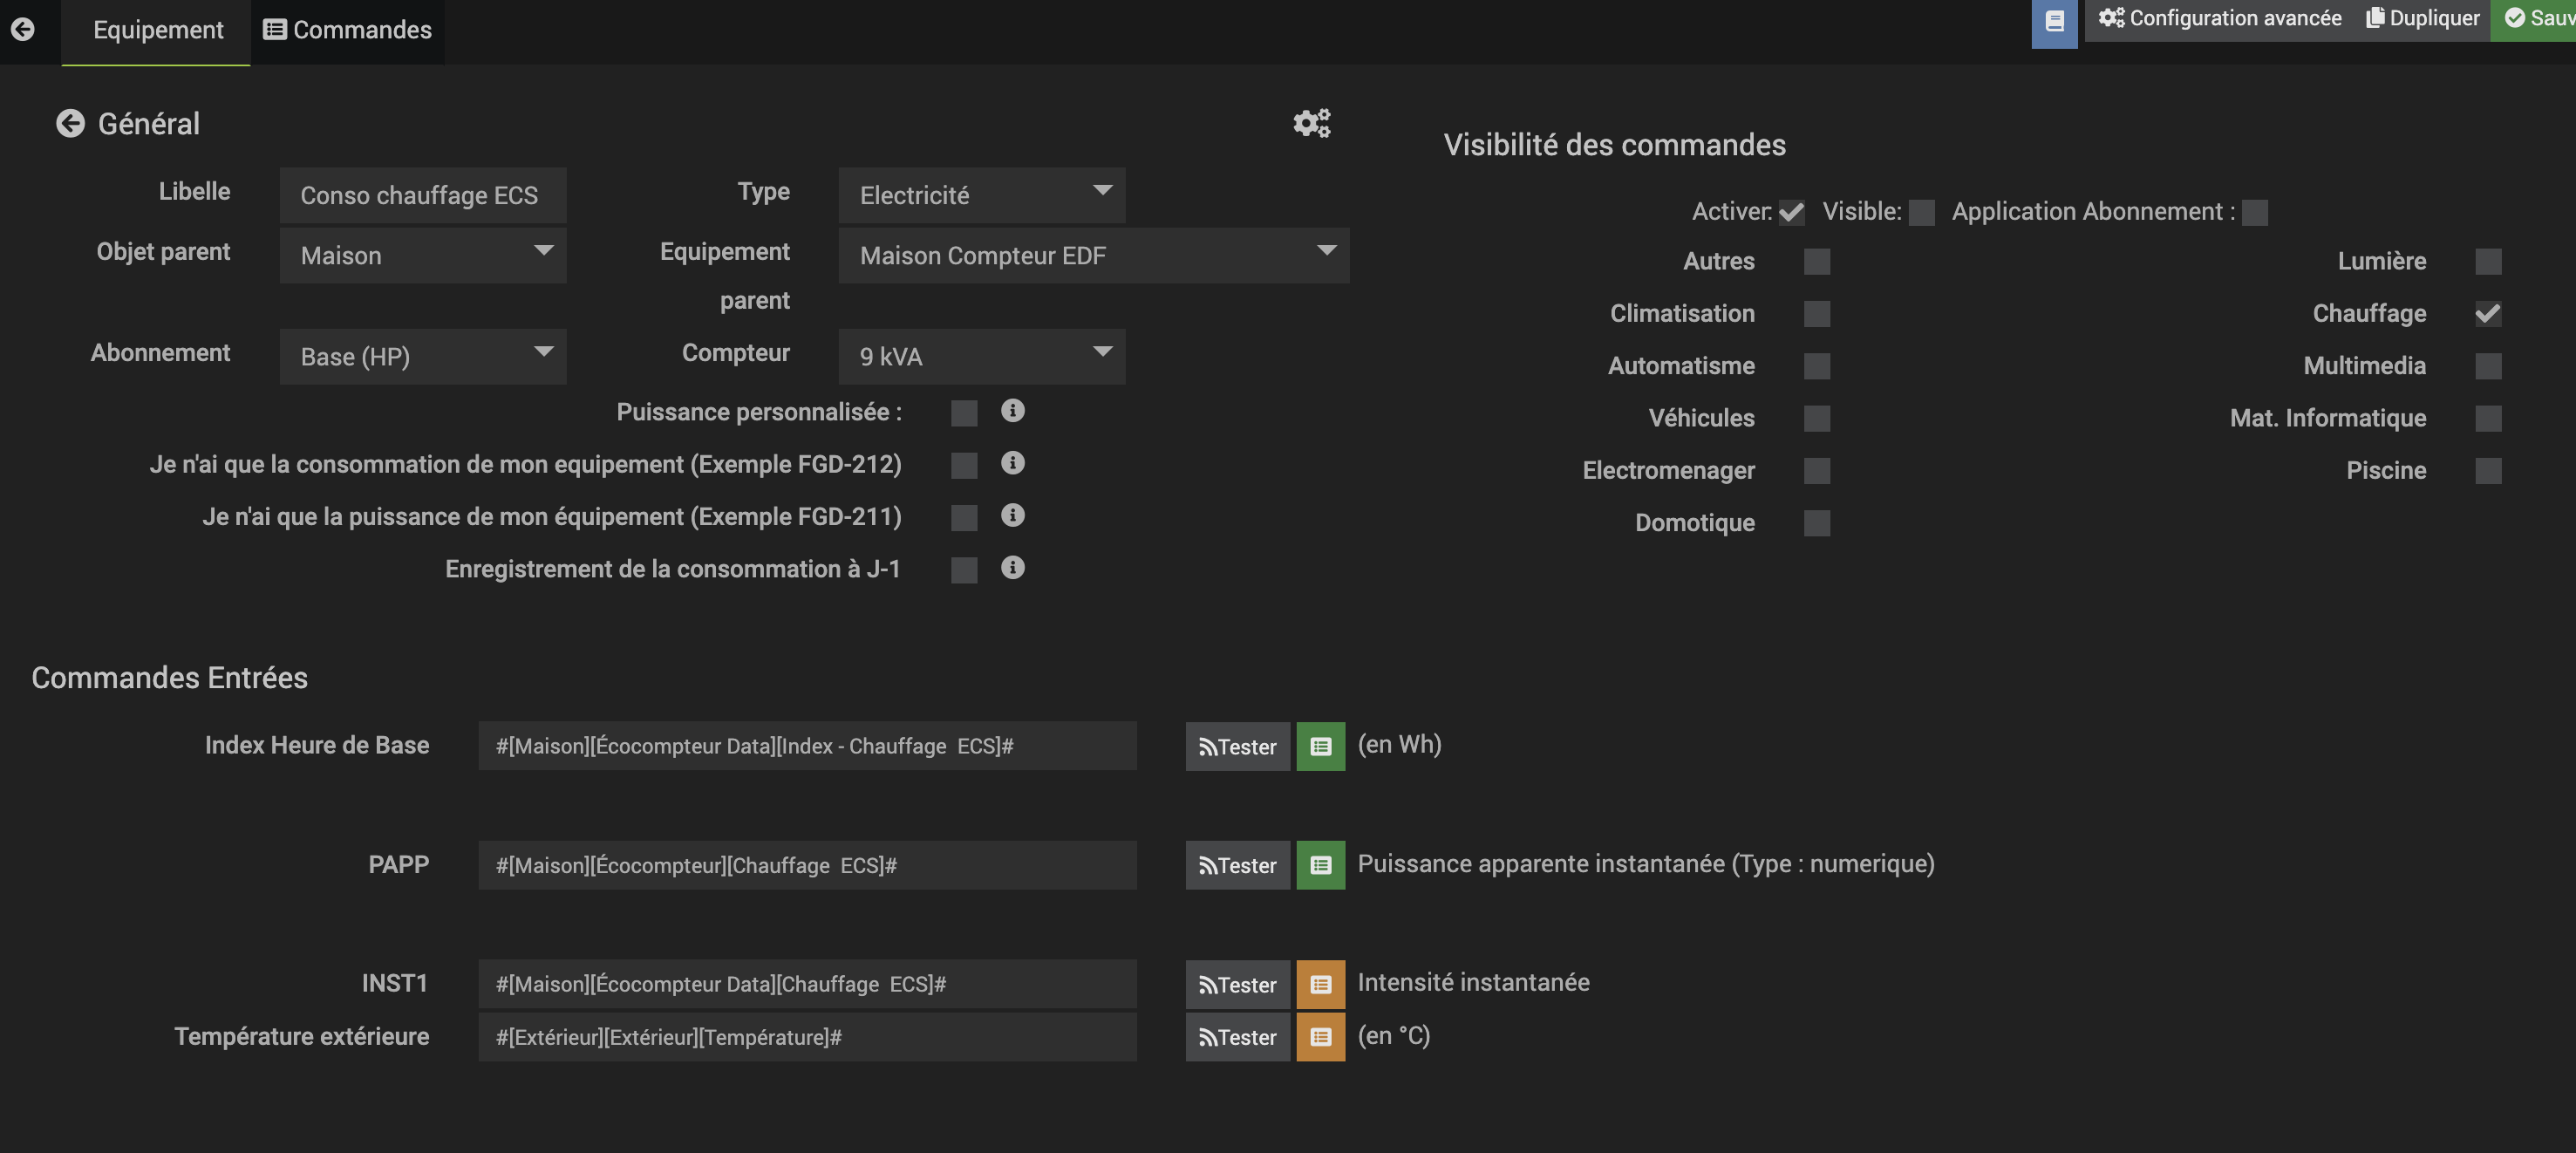Check the Autres category checkbox

(x=1817, y=261)
